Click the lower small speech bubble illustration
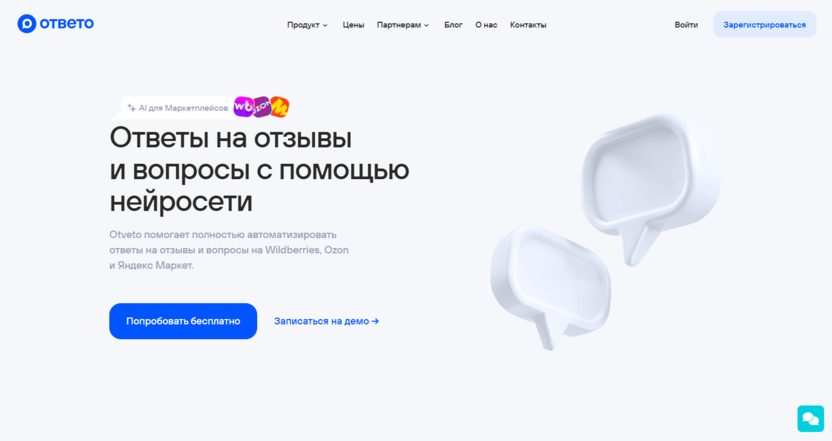Screen dimensions: 832x441 click(x=550, y=284)
